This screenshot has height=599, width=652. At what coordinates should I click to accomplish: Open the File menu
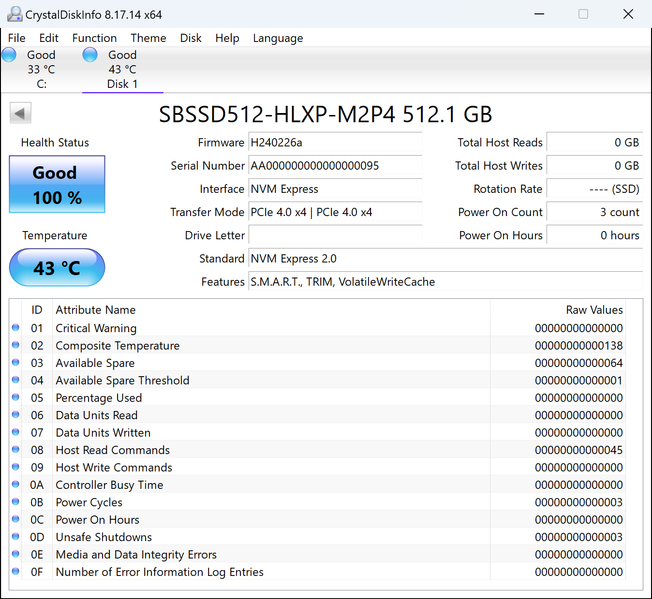point(16,38)
